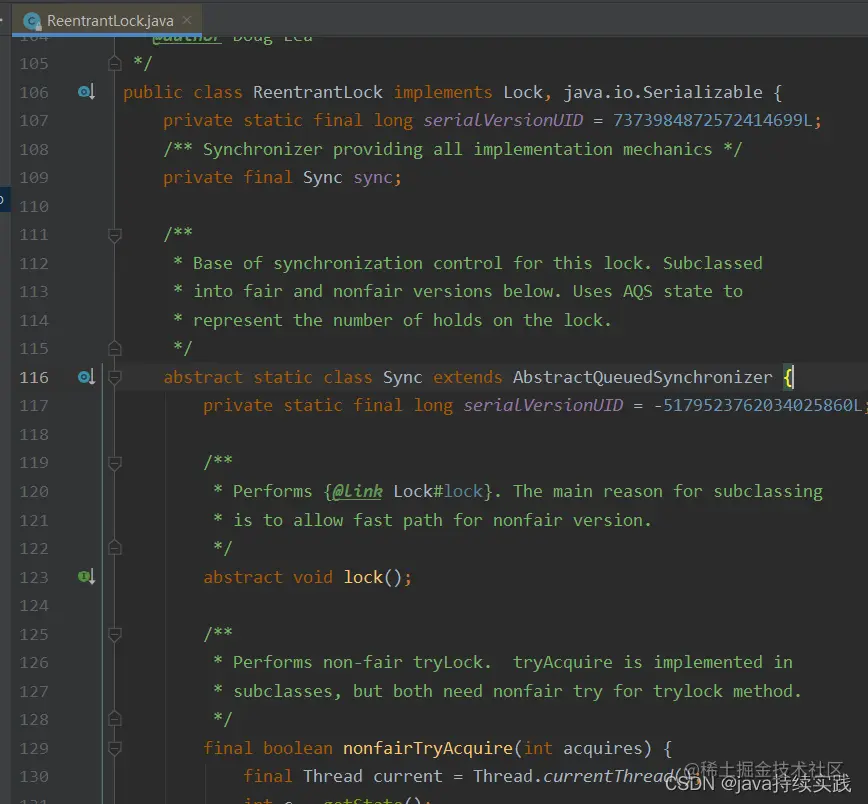Follow the Lock#lock Javadoc link

point(438,491)
